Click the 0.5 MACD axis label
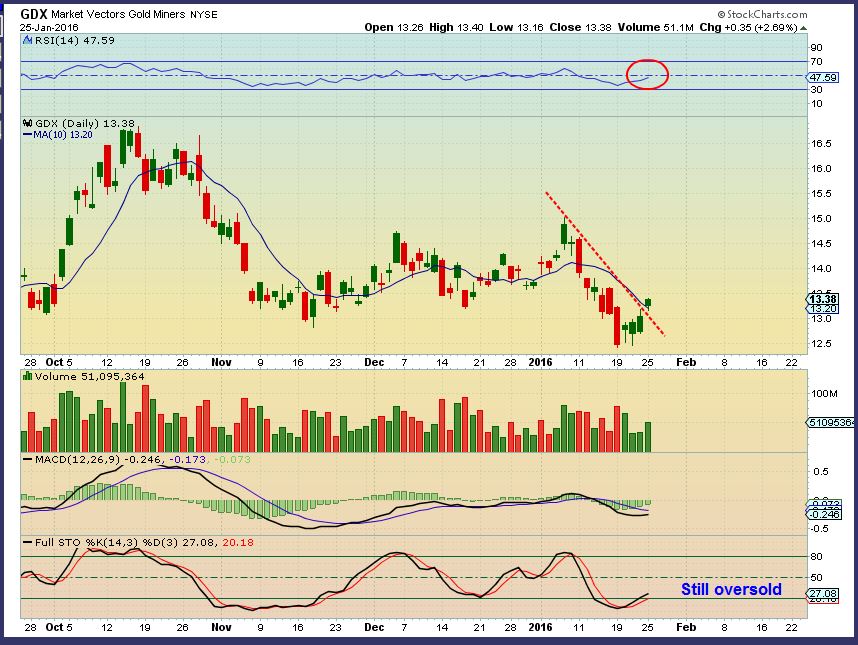Viewport: 858px width, 645px height. tap(821, 472)
